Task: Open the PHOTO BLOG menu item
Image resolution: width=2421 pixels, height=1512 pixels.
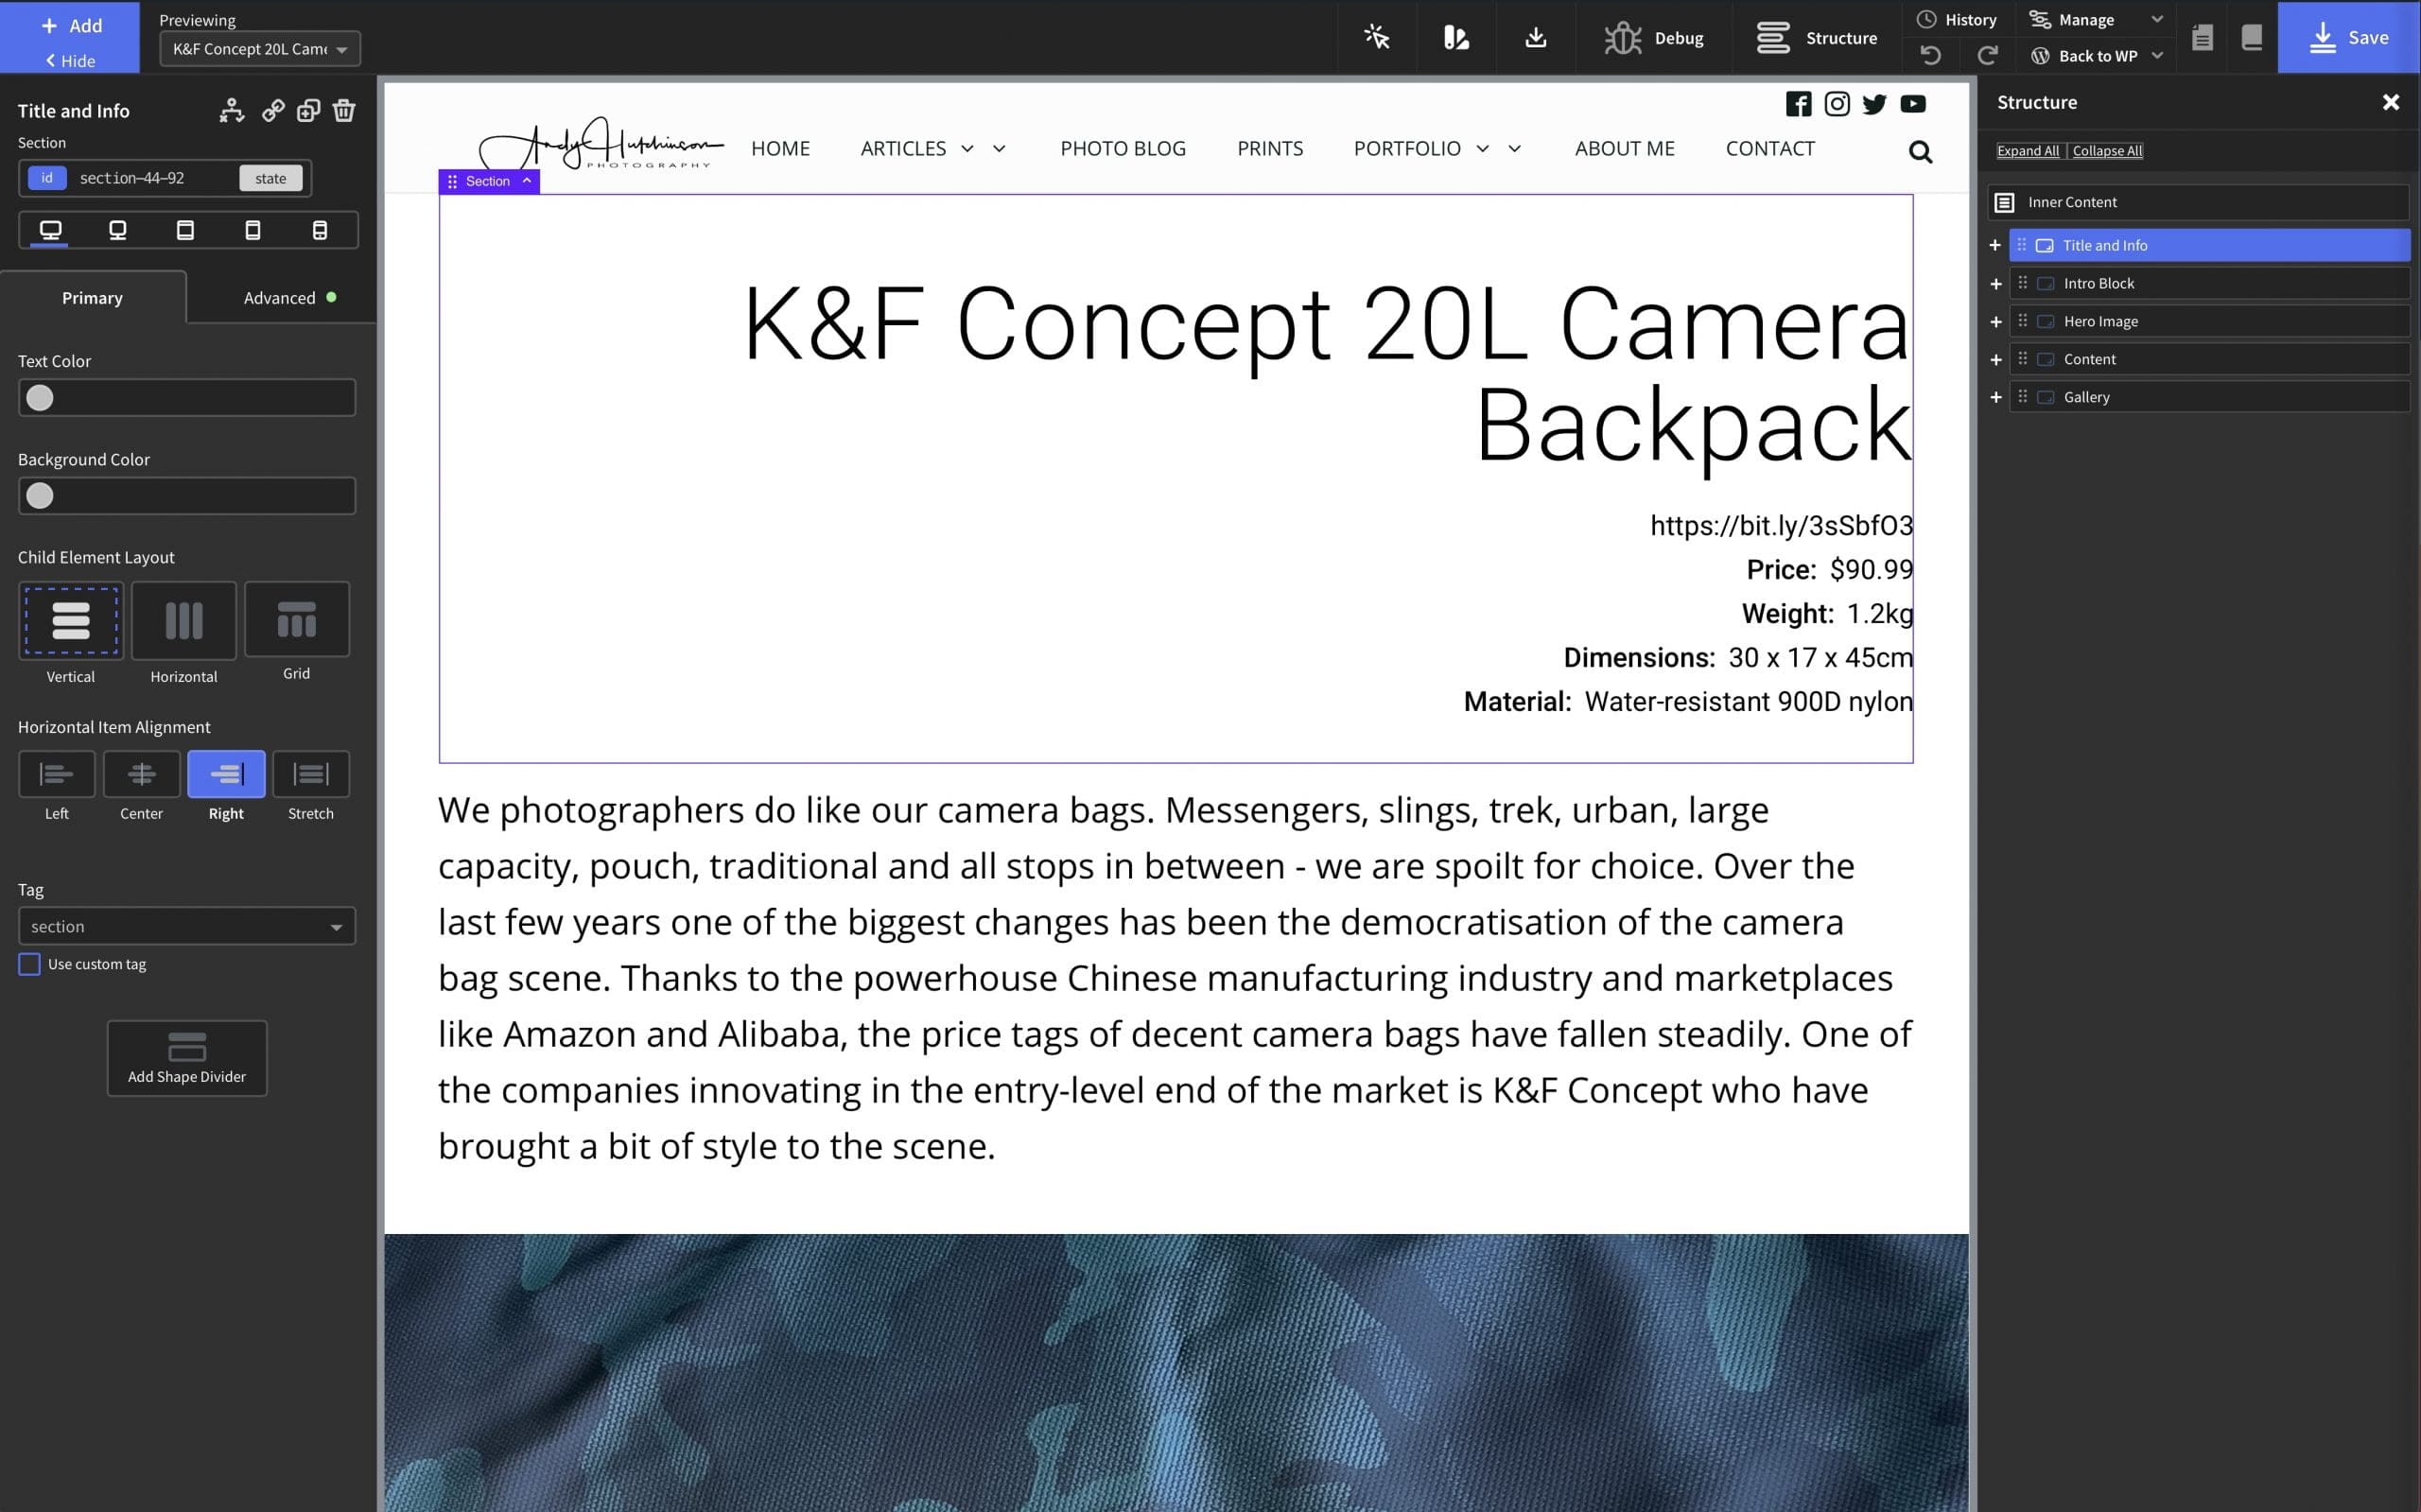Action: pos(1122,148)
